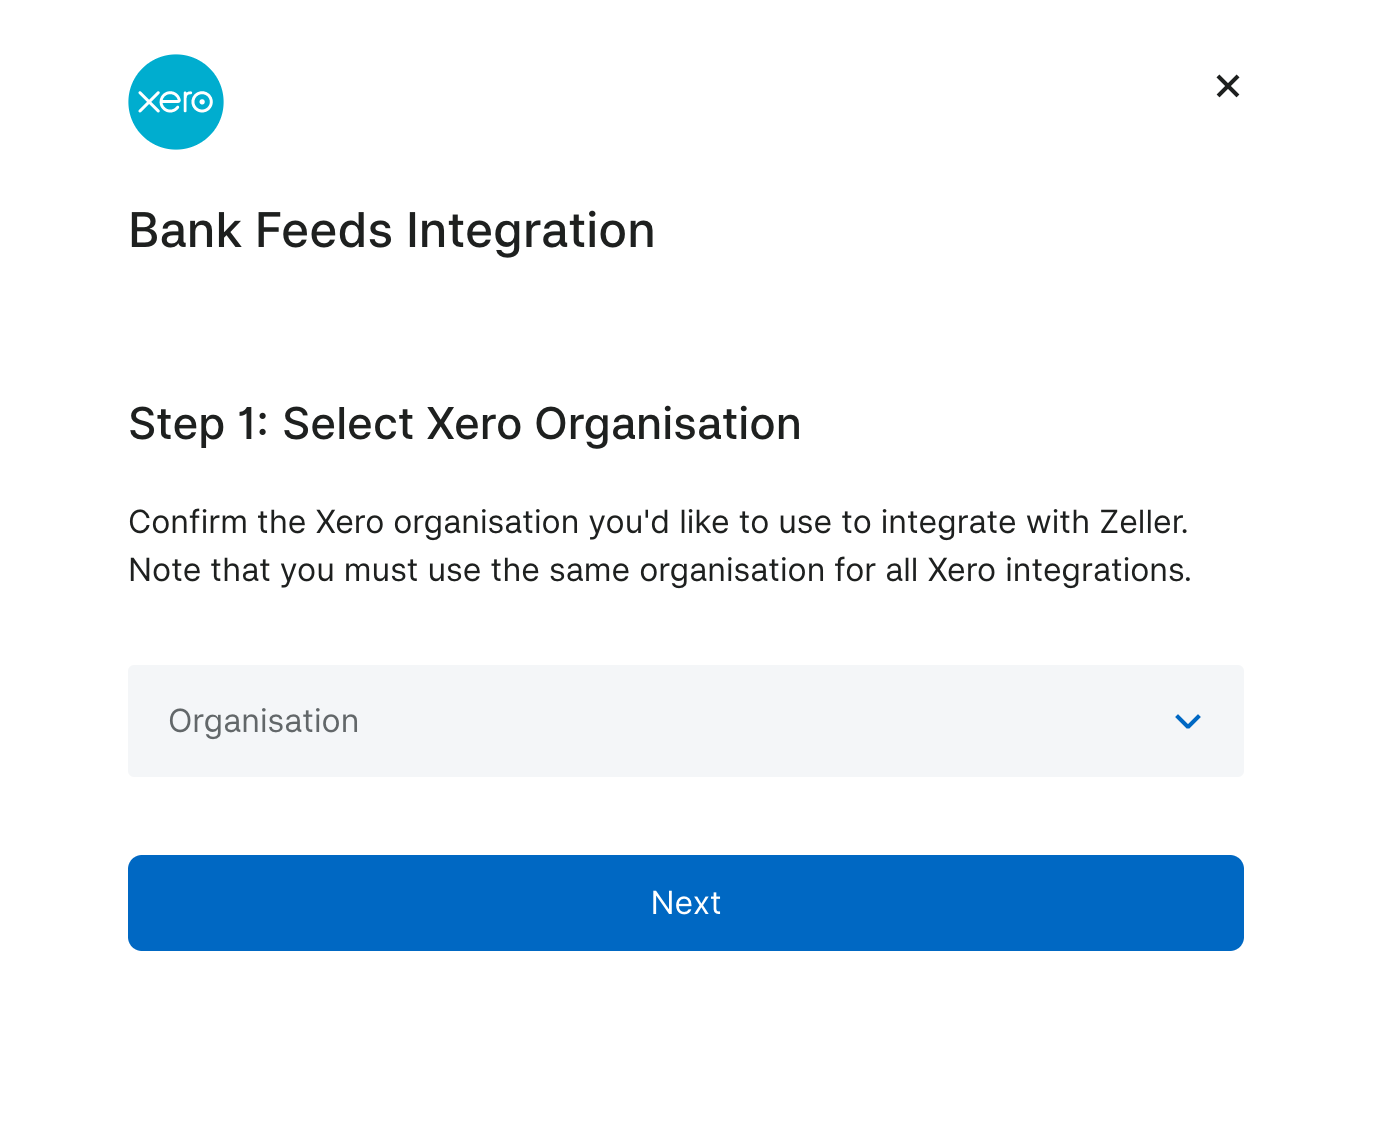Click the Bank Feeds Integration title
The height and width of the screenshot is (1126, 1390).
pos(391,231)
